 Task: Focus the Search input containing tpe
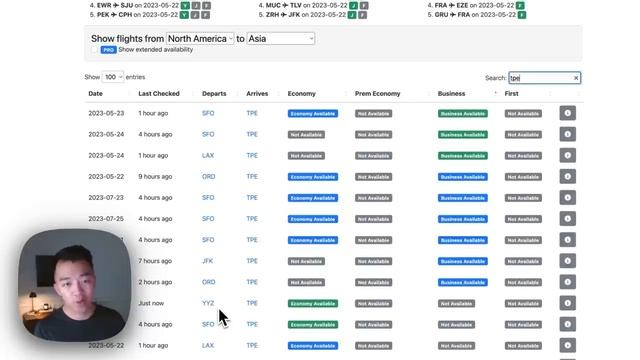pyautogui.click(x=544, y=78)
